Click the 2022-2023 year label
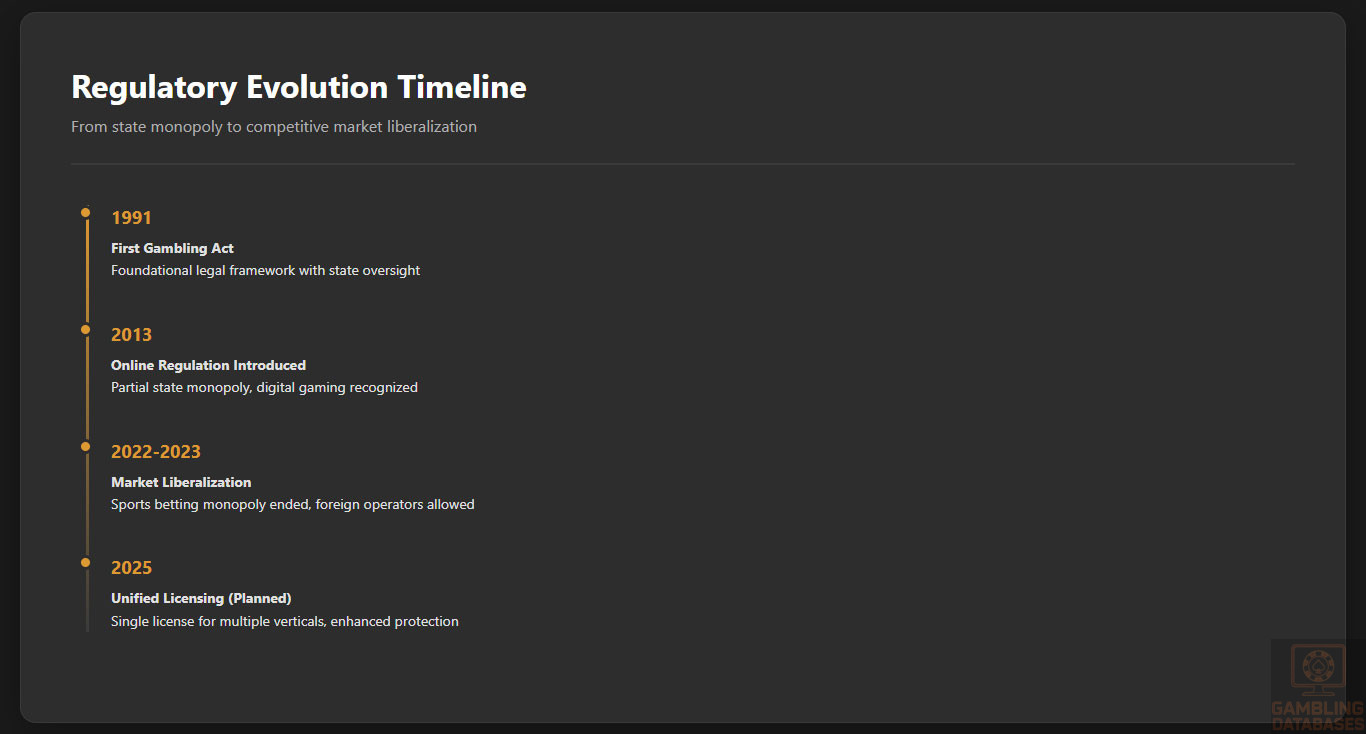Image resolution: width=1366 pixels, height=734 pixels. (156, 452)
